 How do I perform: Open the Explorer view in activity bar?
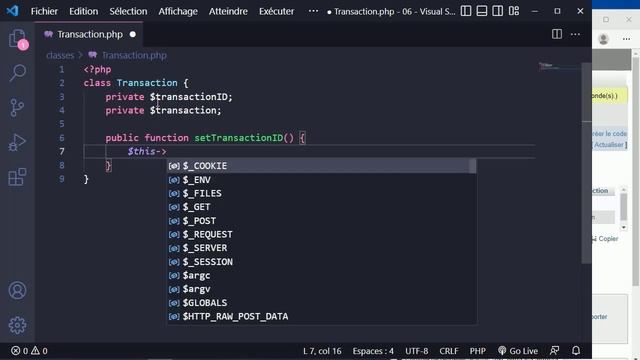pyautogui.click(x=18, y=39)
